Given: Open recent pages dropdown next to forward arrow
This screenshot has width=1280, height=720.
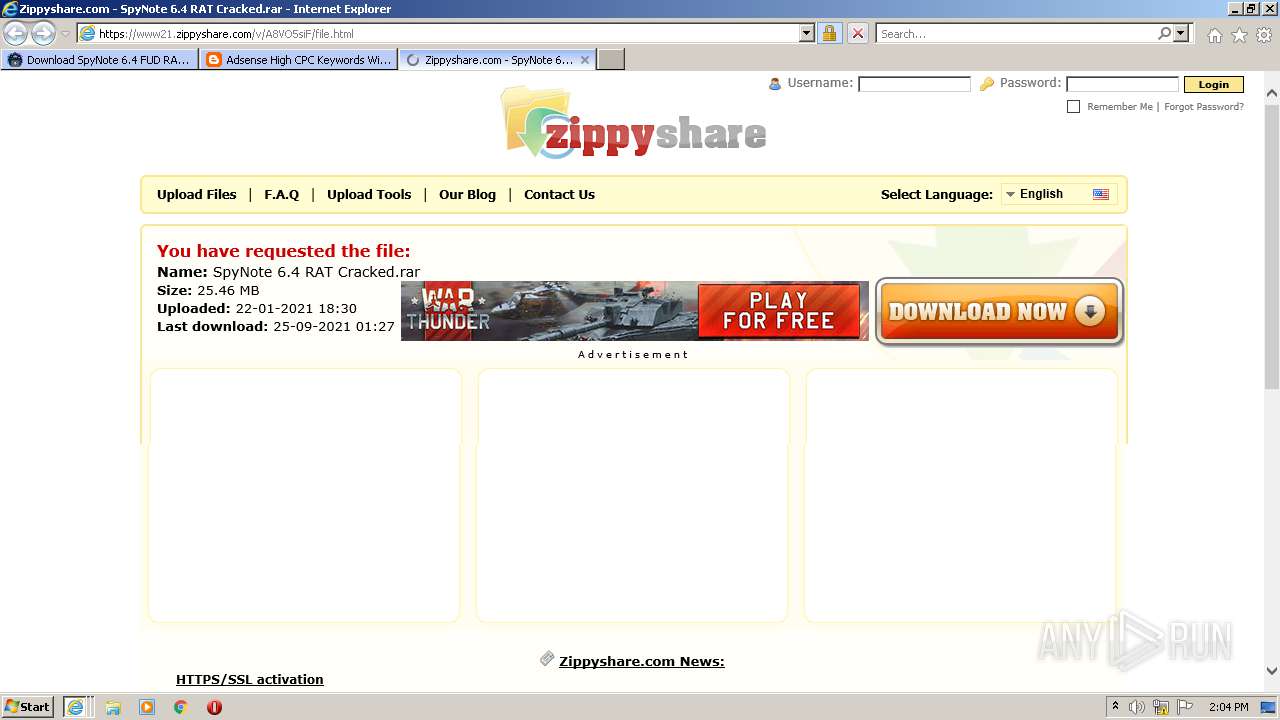Looking at the screenshot, I should pyautogui.click(x=65, y=34).
